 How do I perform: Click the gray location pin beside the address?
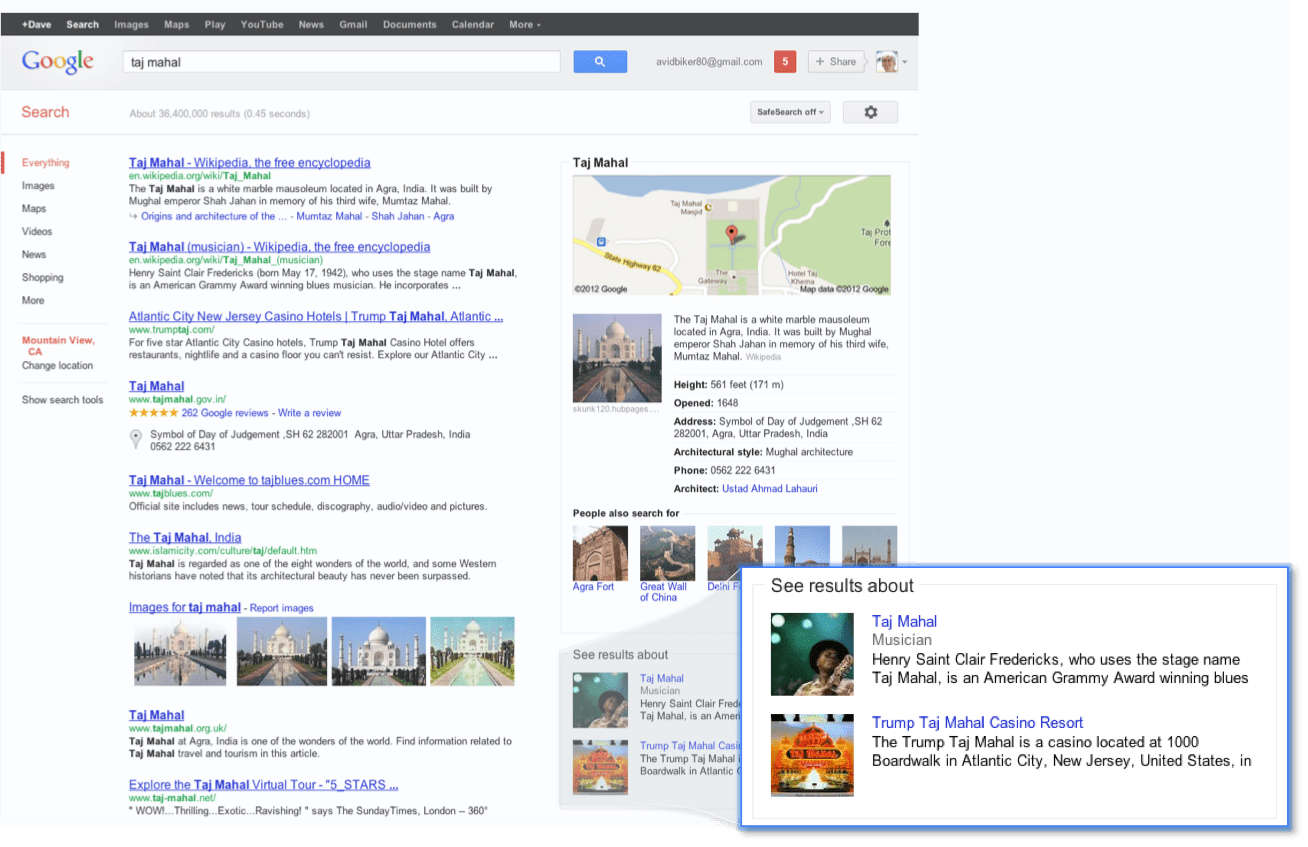pos(135,439)
